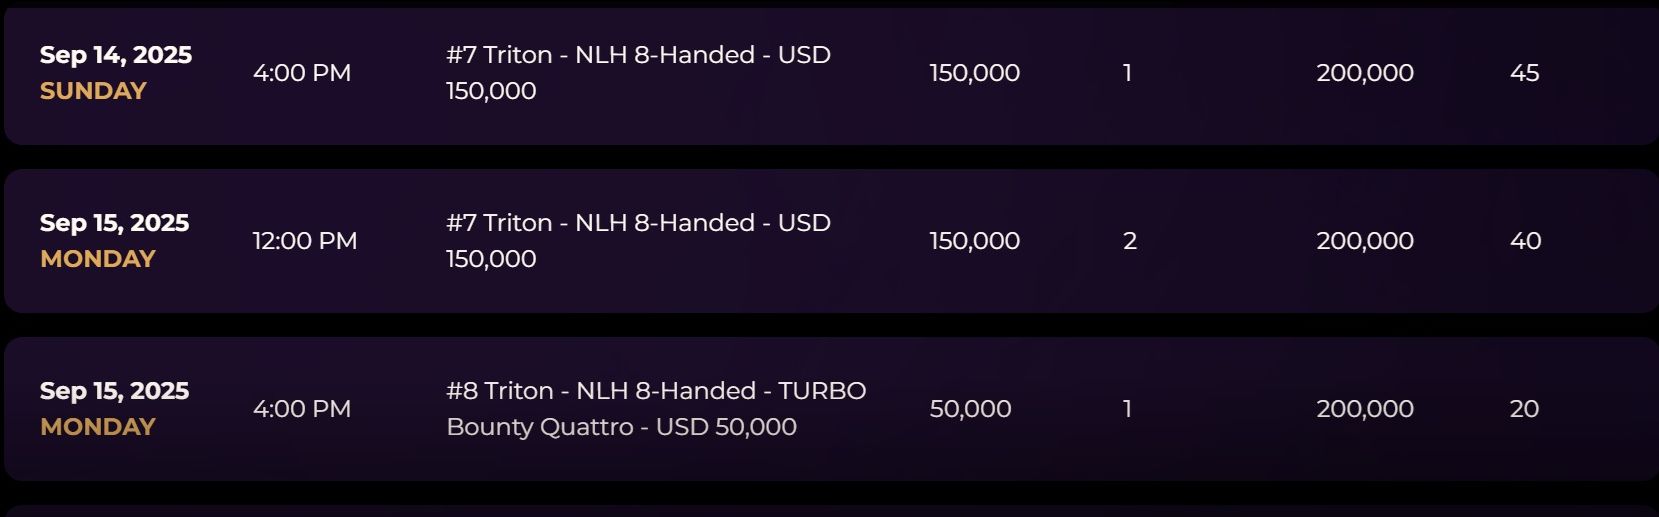Click the day number 2 cell

pos(1130,241)
